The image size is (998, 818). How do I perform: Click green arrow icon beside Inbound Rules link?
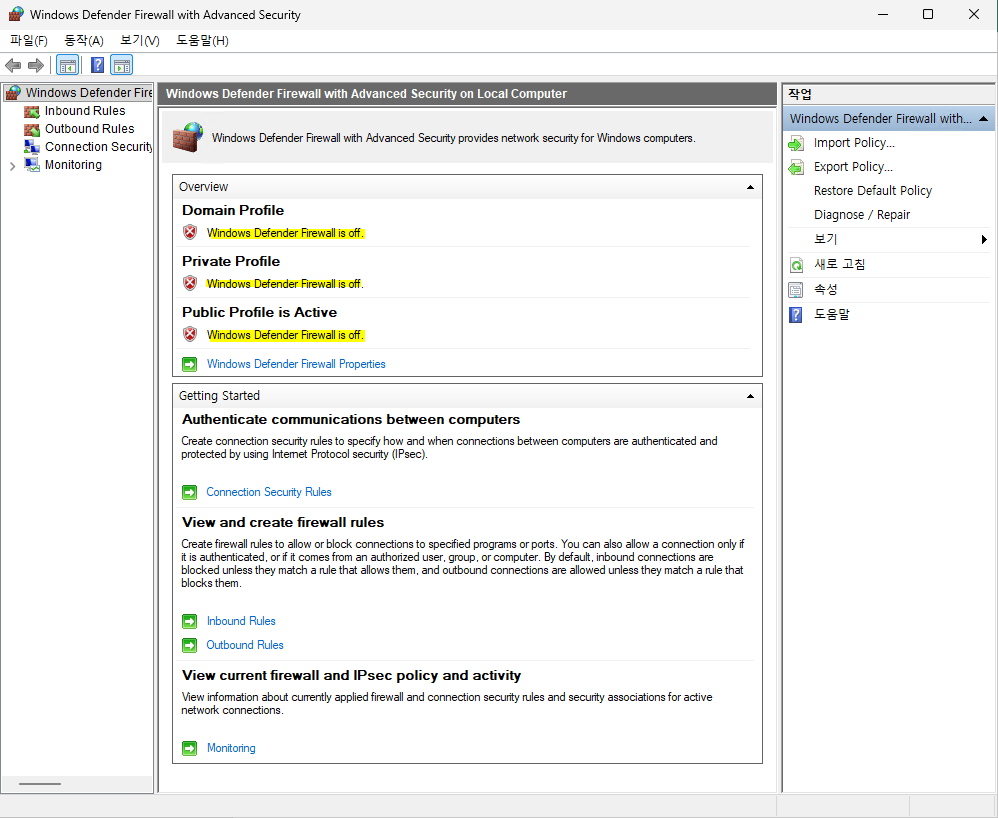[x=190, y=621]
